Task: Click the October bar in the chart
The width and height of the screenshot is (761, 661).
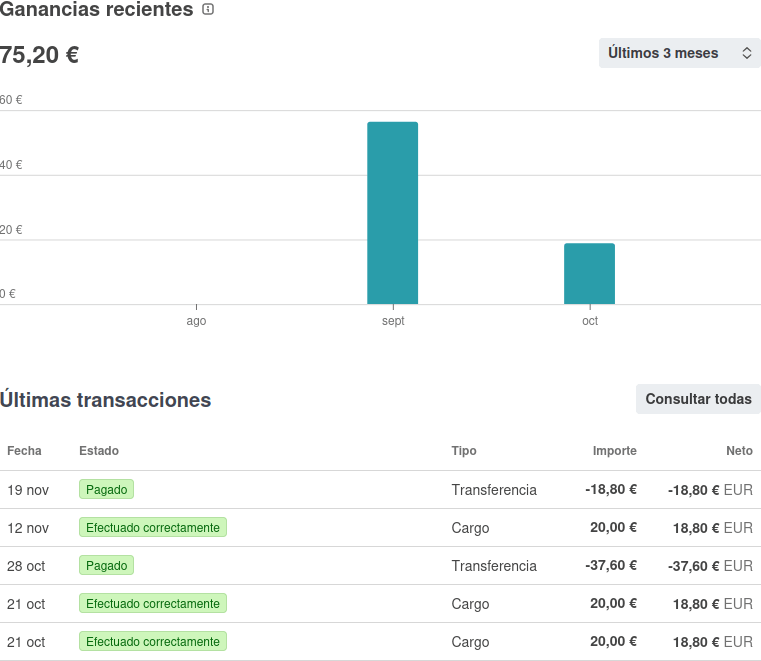Action: point(589,273)
